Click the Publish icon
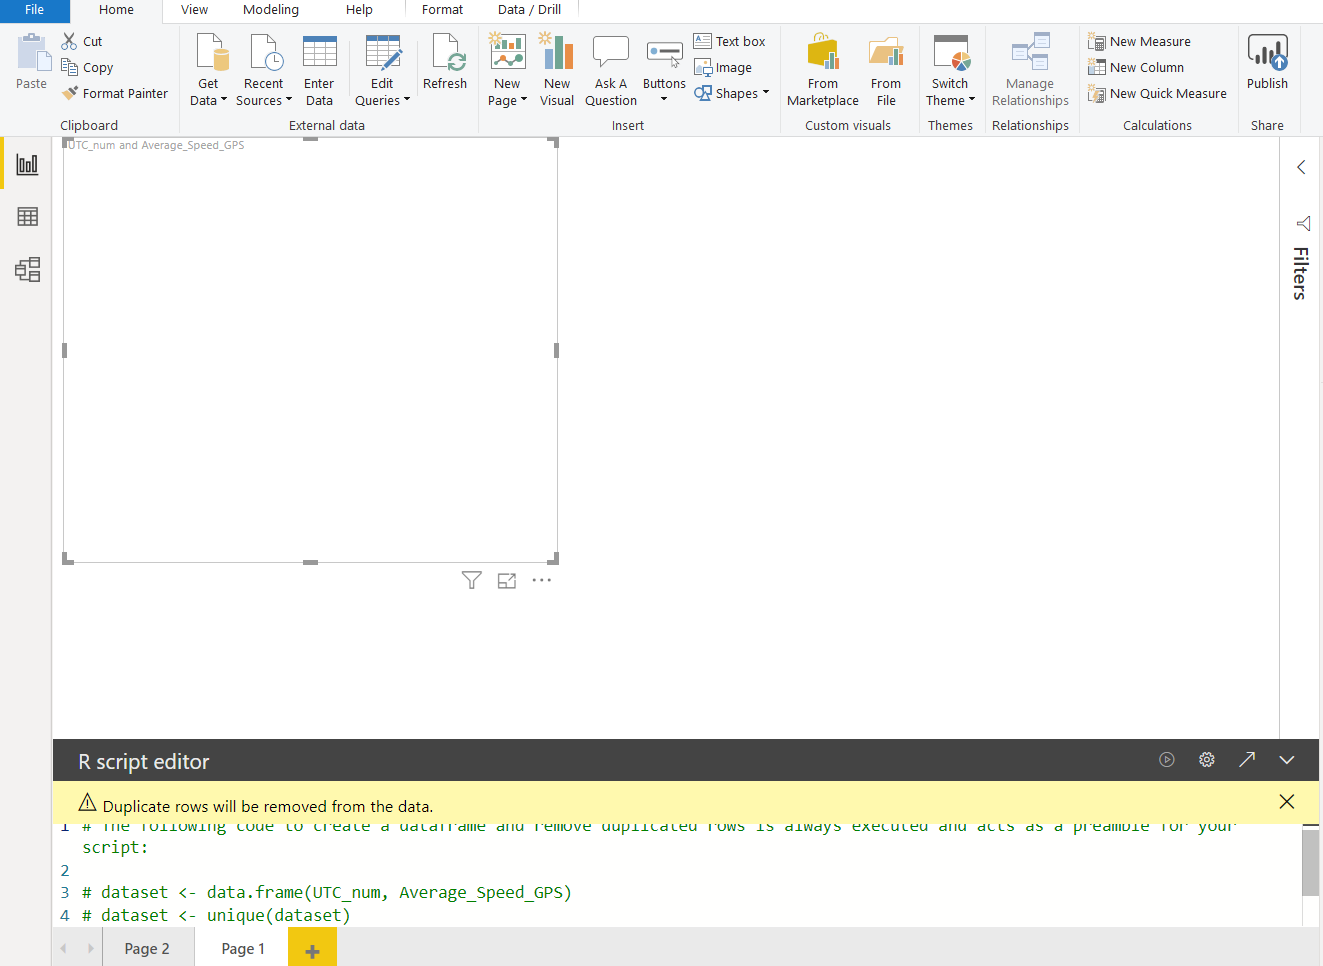Viewport: 1323px width, 966px height. [1268, 53]
